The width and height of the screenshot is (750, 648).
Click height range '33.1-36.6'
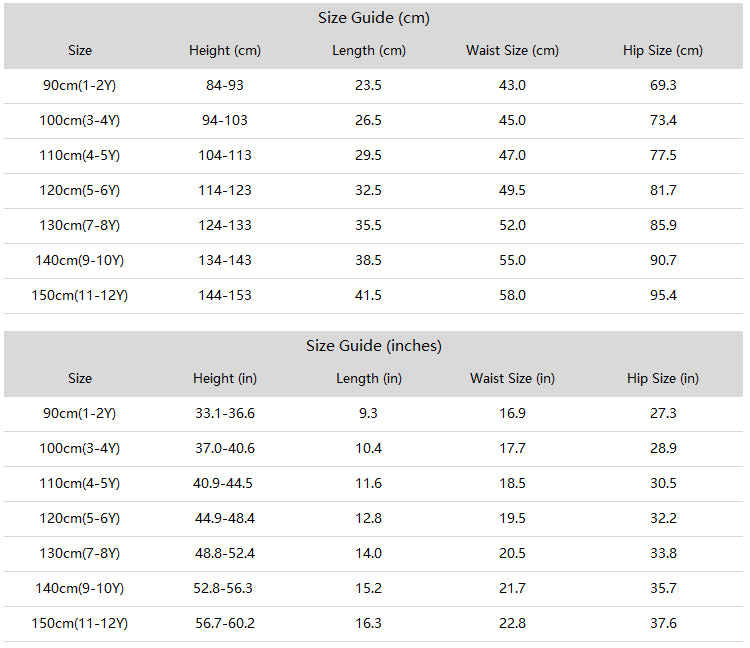(225, 413)
